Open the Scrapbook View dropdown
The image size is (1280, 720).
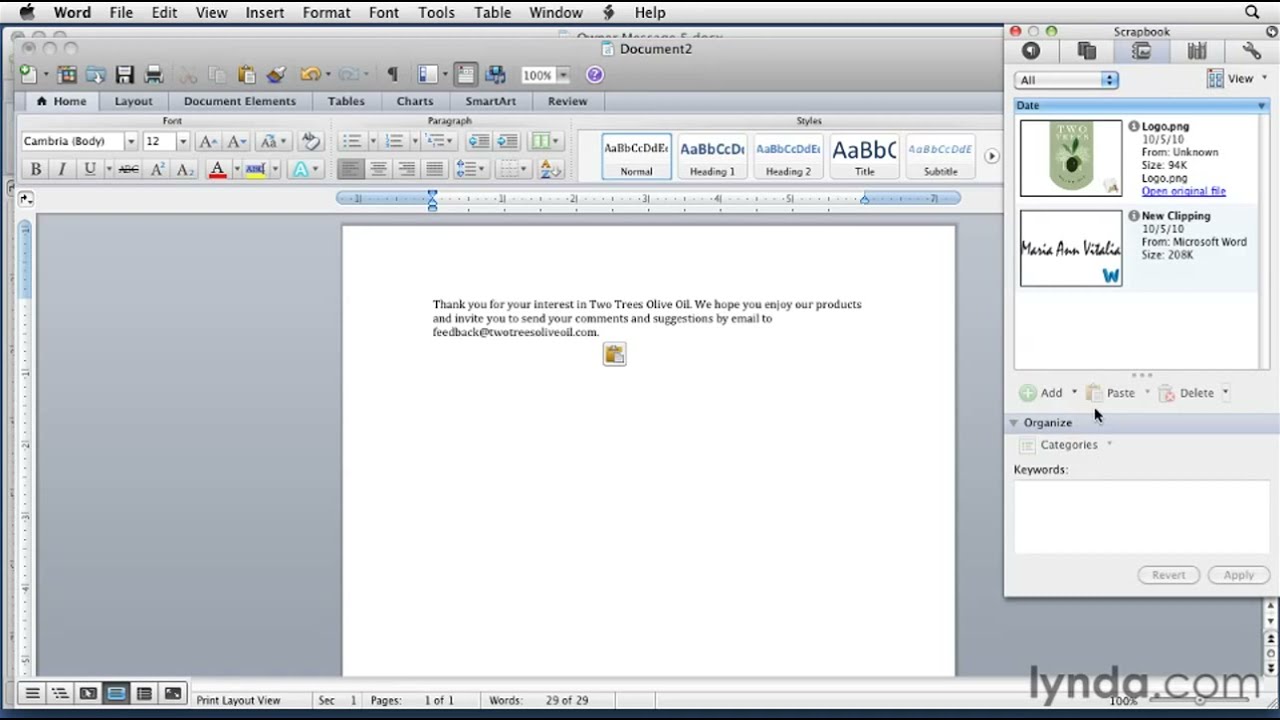pos(1237,78)
